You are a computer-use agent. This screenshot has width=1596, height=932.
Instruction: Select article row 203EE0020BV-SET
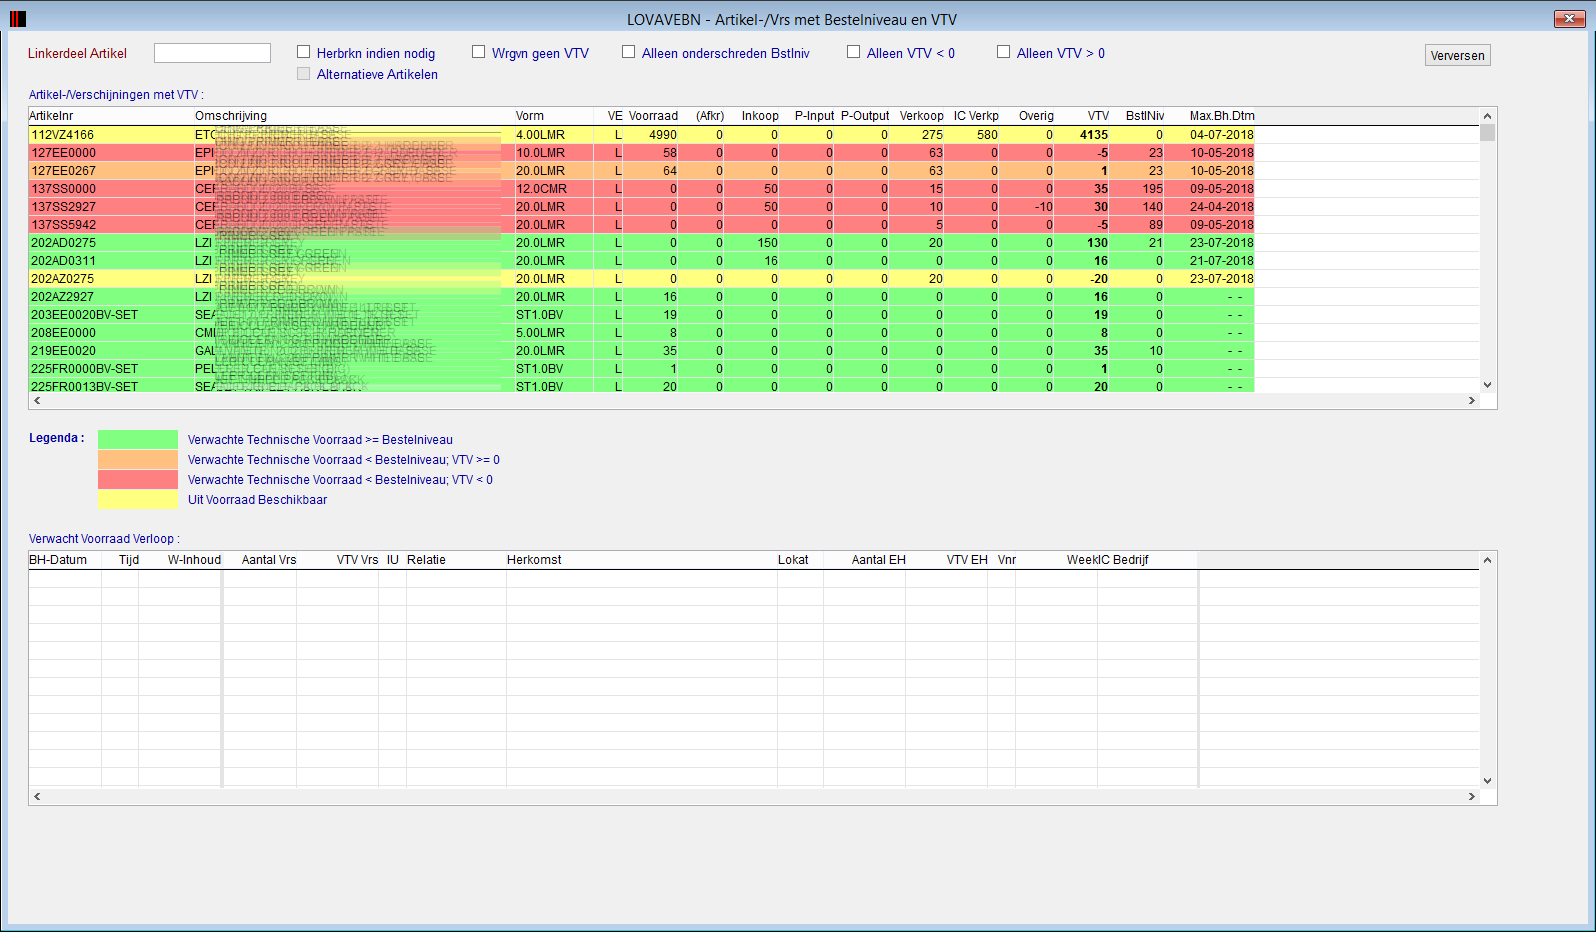pyautogui.click(x=641, y=315)
